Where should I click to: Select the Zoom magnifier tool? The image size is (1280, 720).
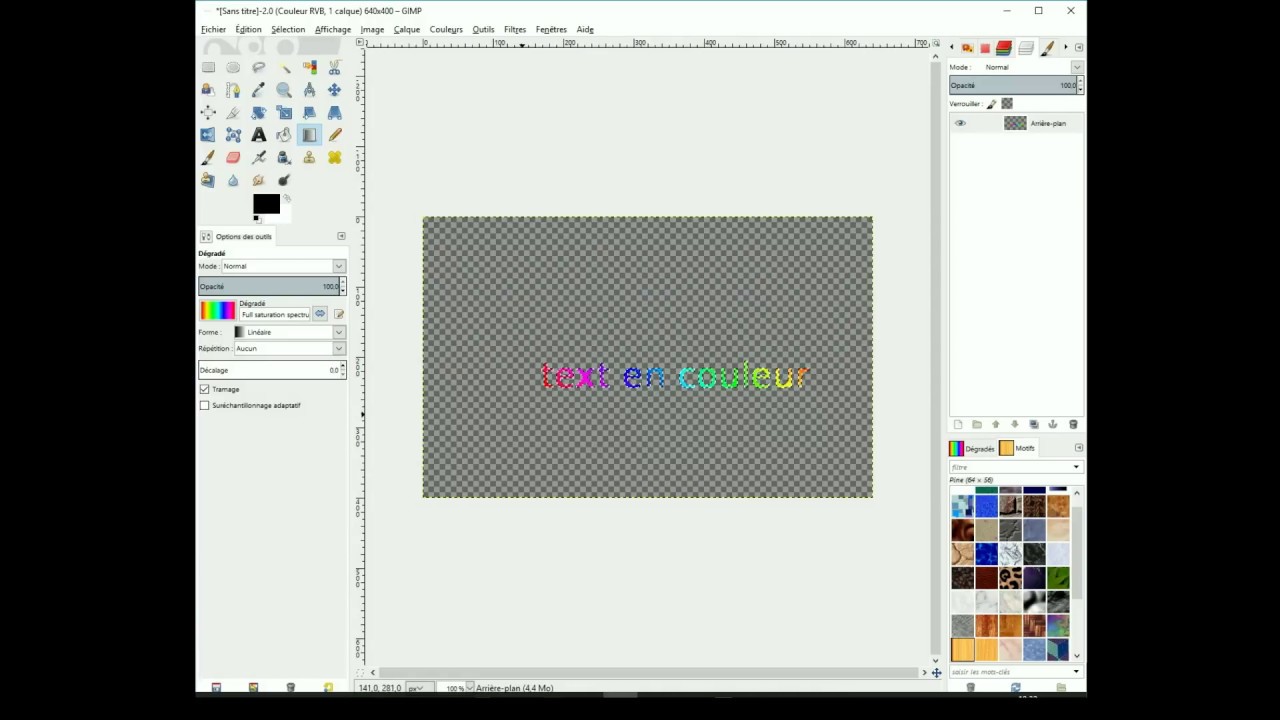[284, 90]
